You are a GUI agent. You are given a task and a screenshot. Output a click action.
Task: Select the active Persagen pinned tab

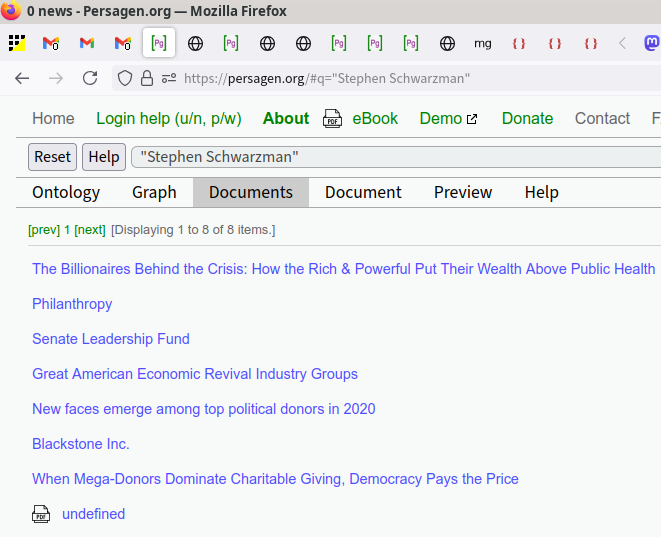[x=159, y=43]
